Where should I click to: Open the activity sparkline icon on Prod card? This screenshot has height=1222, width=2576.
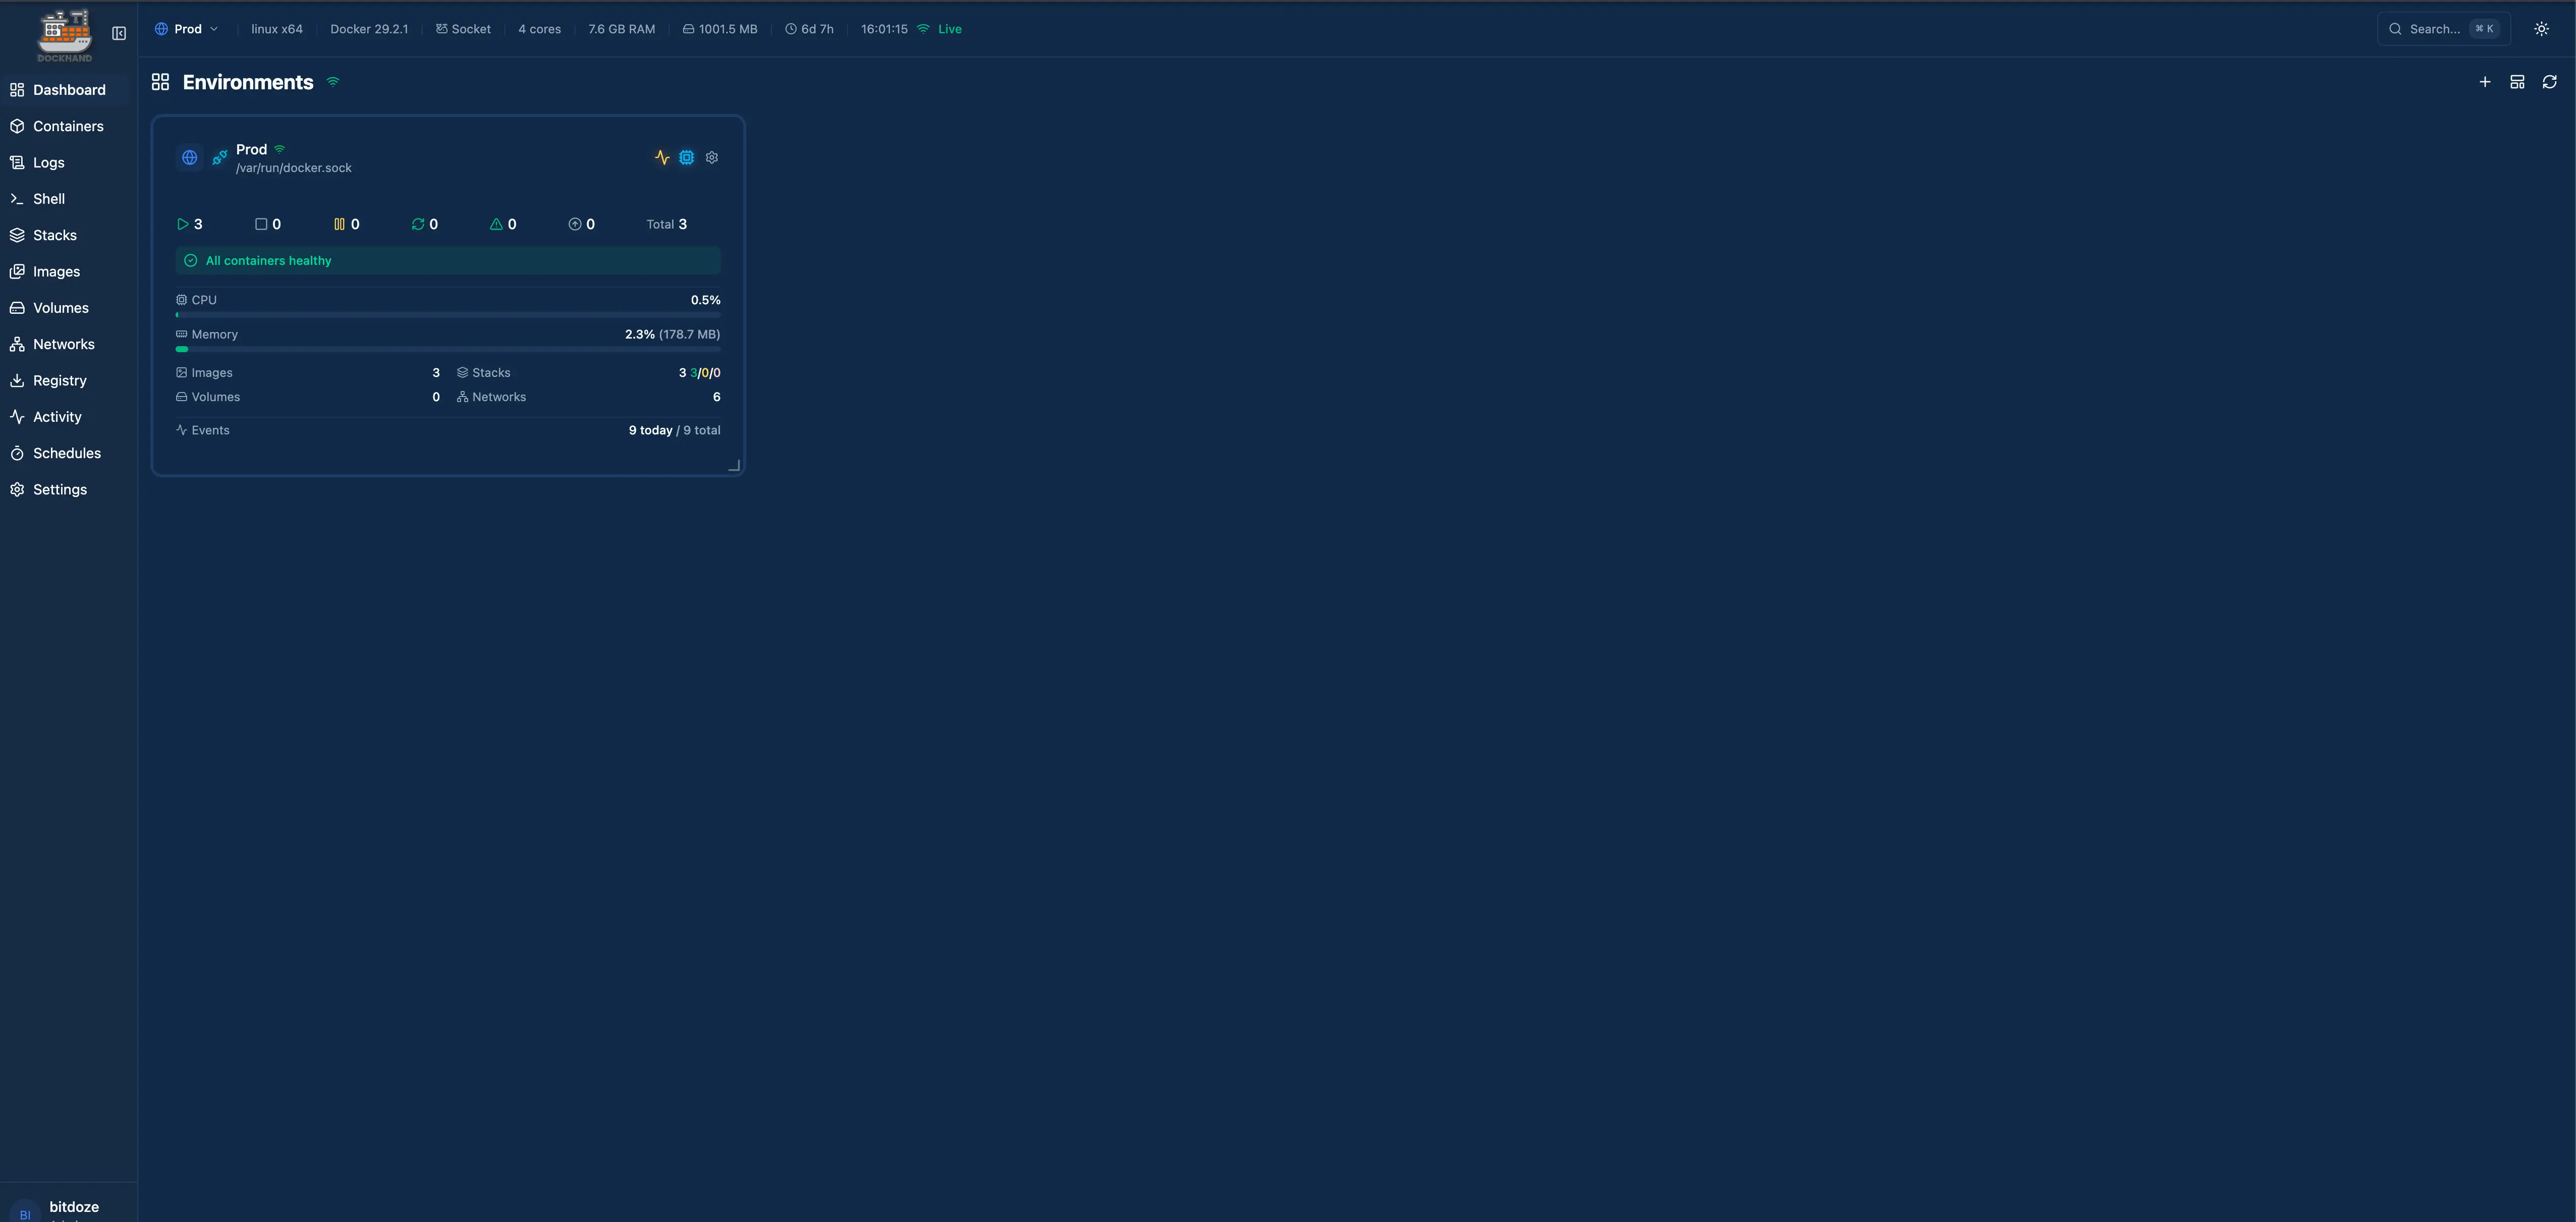662,157
